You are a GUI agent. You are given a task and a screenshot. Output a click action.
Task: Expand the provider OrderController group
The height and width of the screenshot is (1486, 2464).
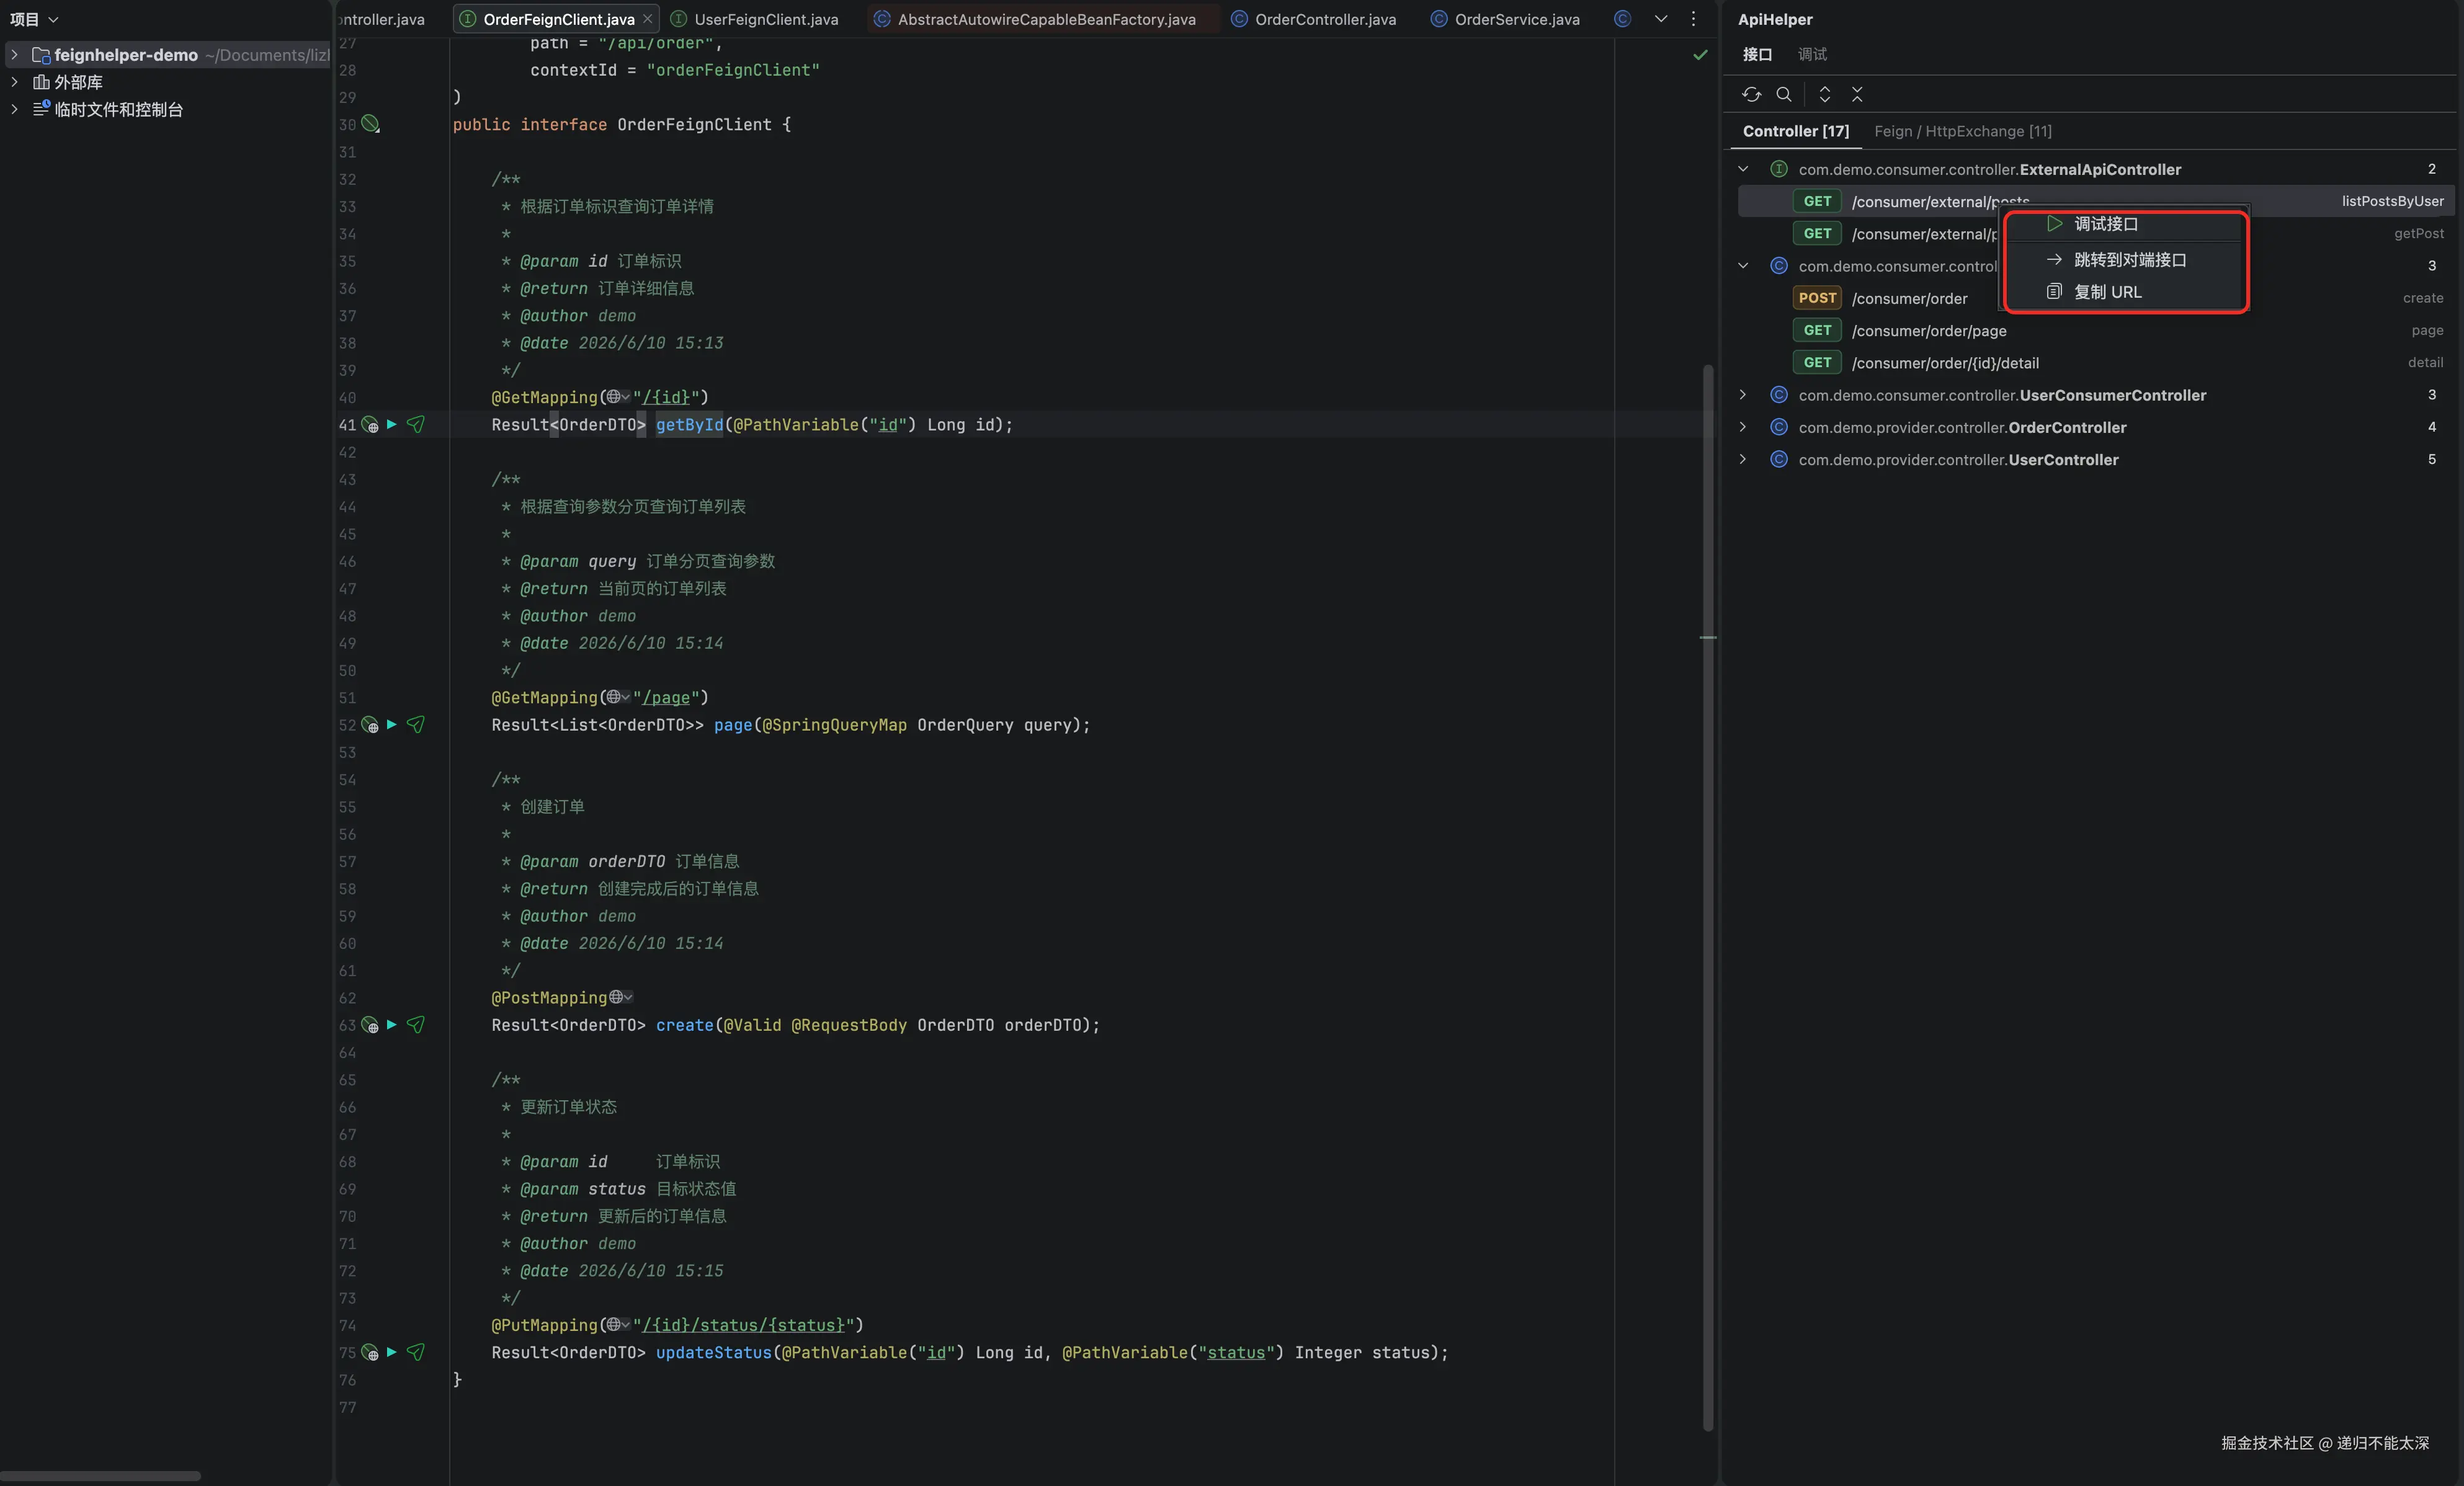tap(1743, 427)
